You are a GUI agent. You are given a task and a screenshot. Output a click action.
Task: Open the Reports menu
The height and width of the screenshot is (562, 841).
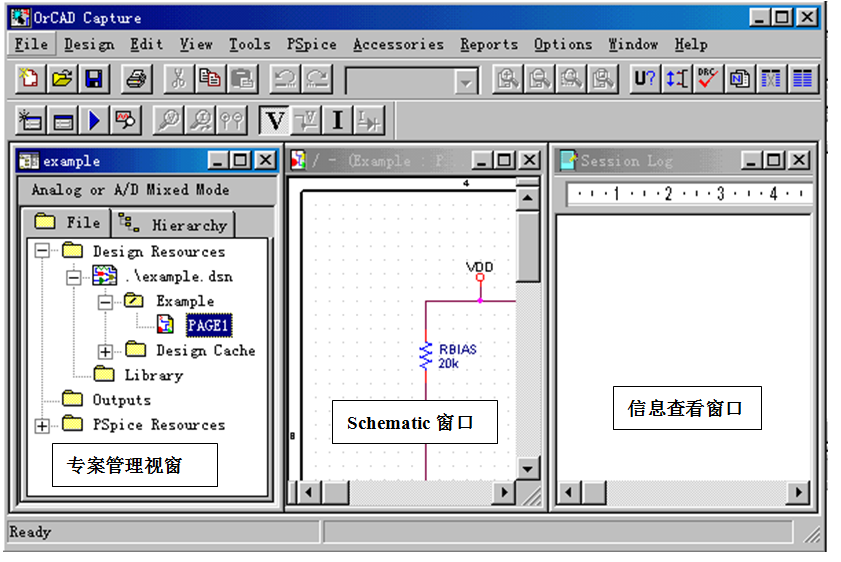click(489, 44)
